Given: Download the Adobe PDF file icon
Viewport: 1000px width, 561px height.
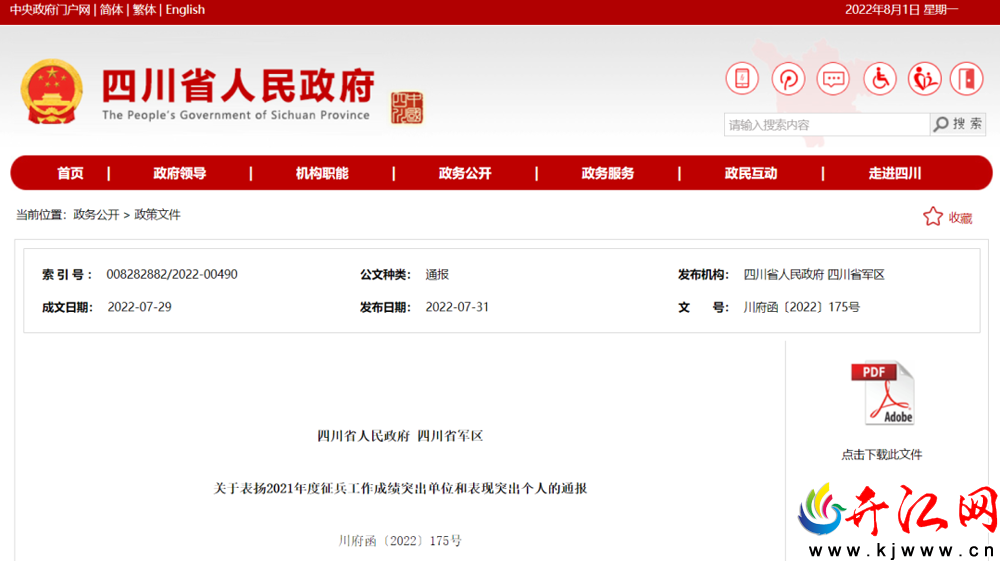Looking at the screenshot, I should click(x=883, y=393).
